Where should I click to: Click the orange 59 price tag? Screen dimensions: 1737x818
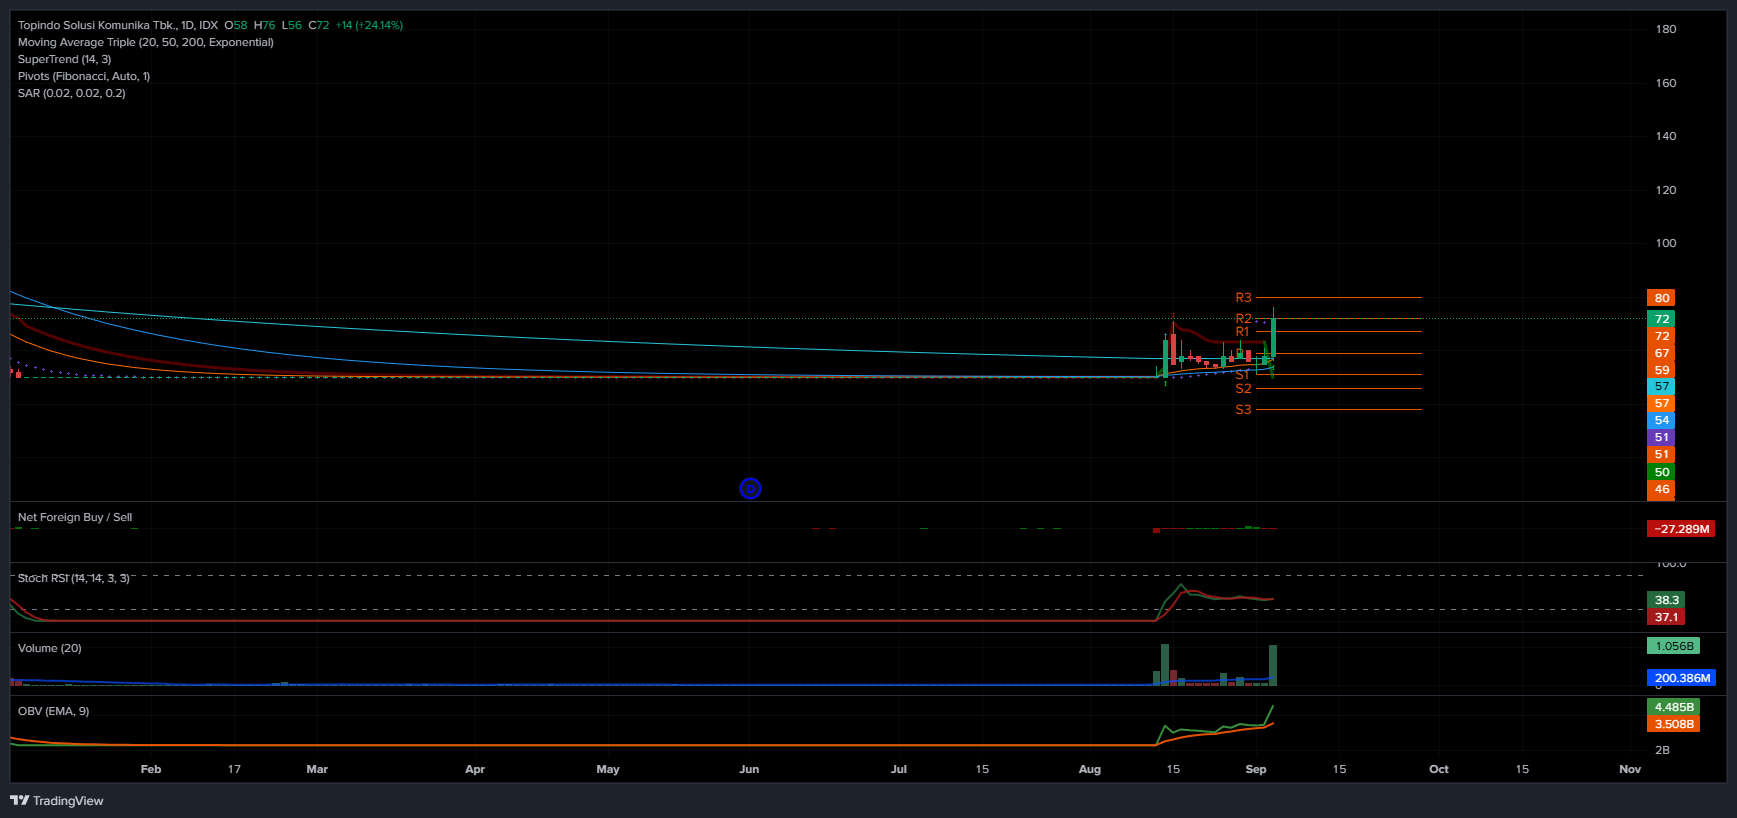coord(1661,370)
